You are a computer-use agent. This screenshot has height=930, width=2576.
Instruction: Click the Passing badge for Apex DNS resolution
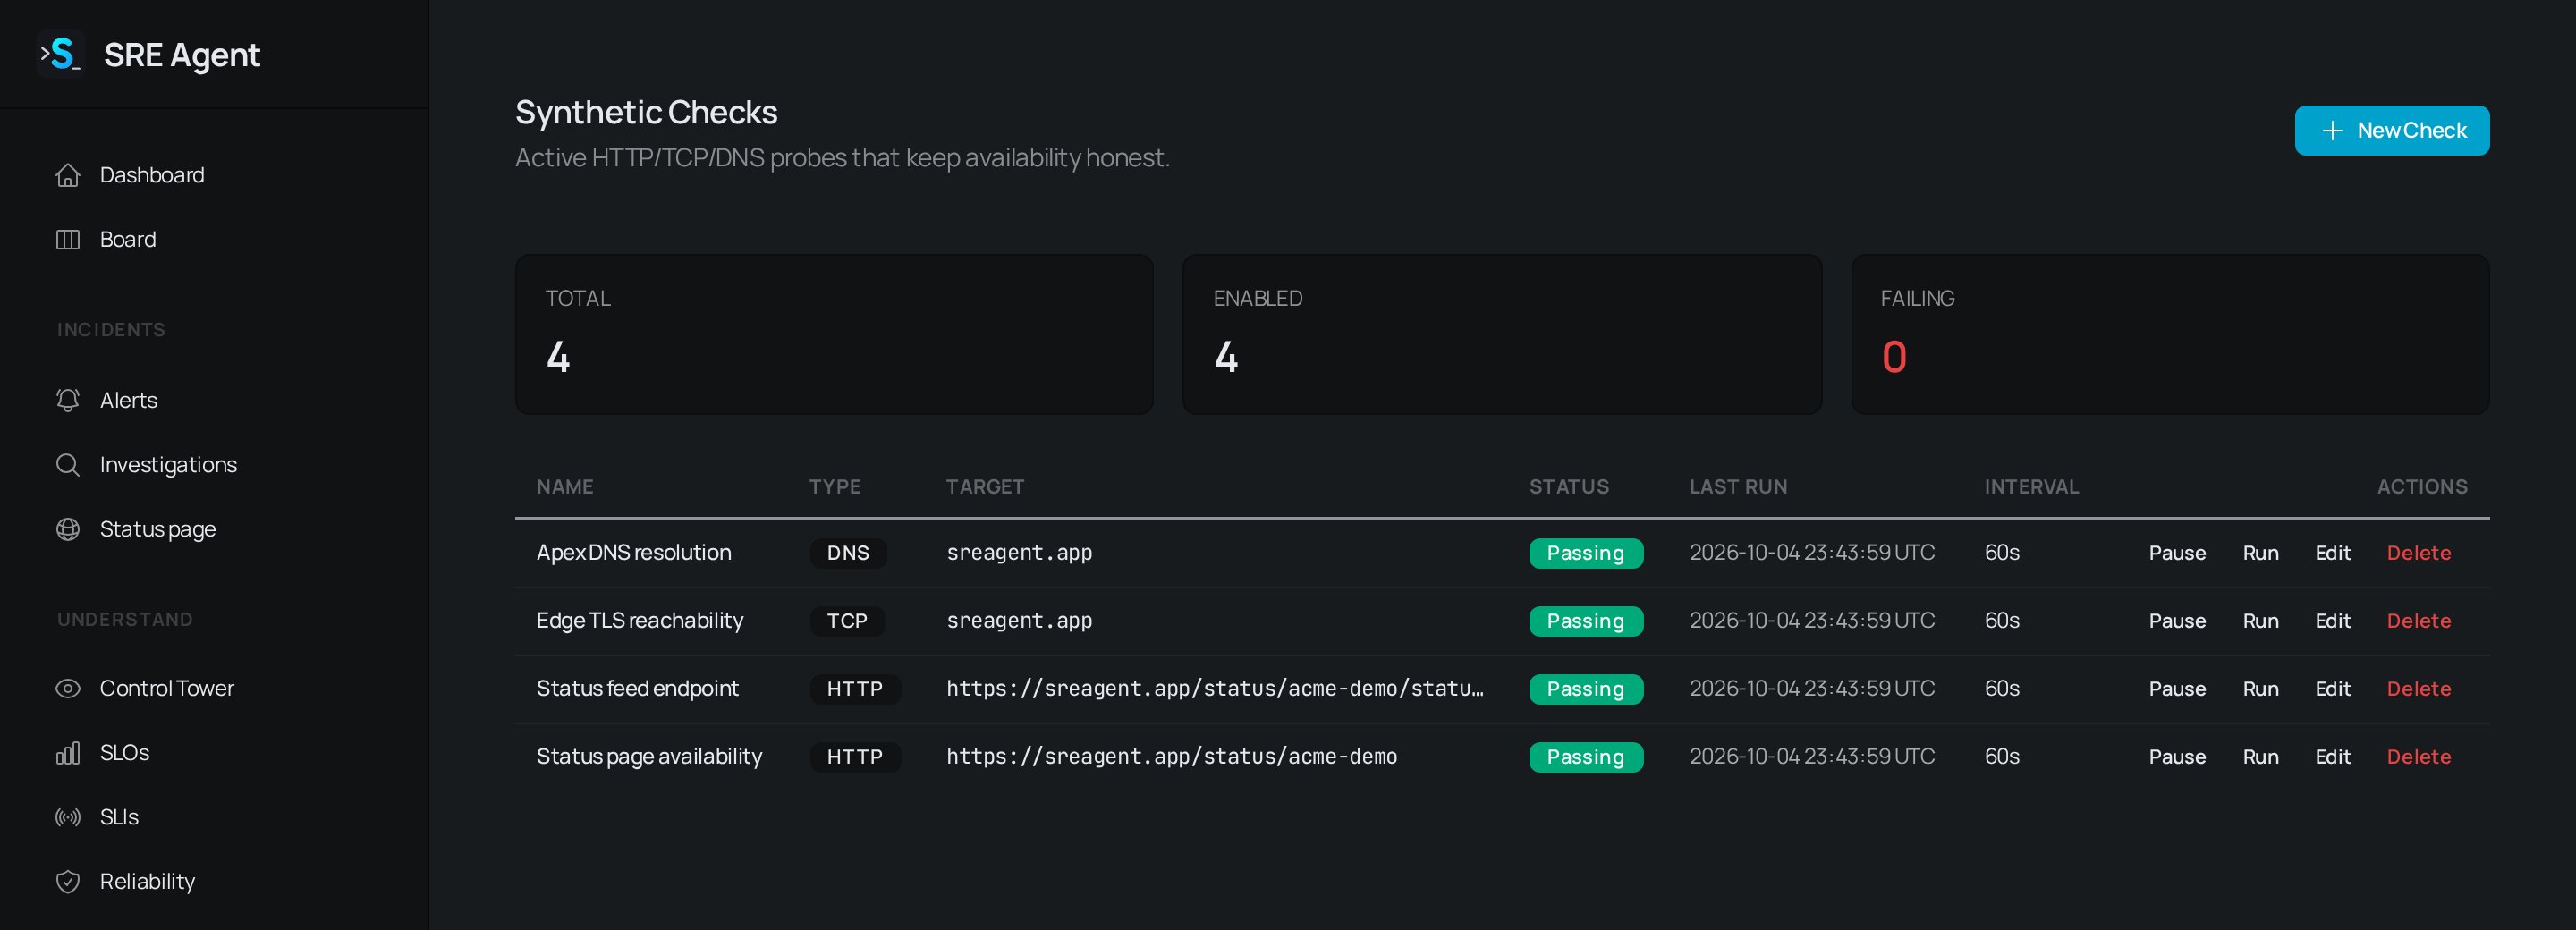(1585, 553)
